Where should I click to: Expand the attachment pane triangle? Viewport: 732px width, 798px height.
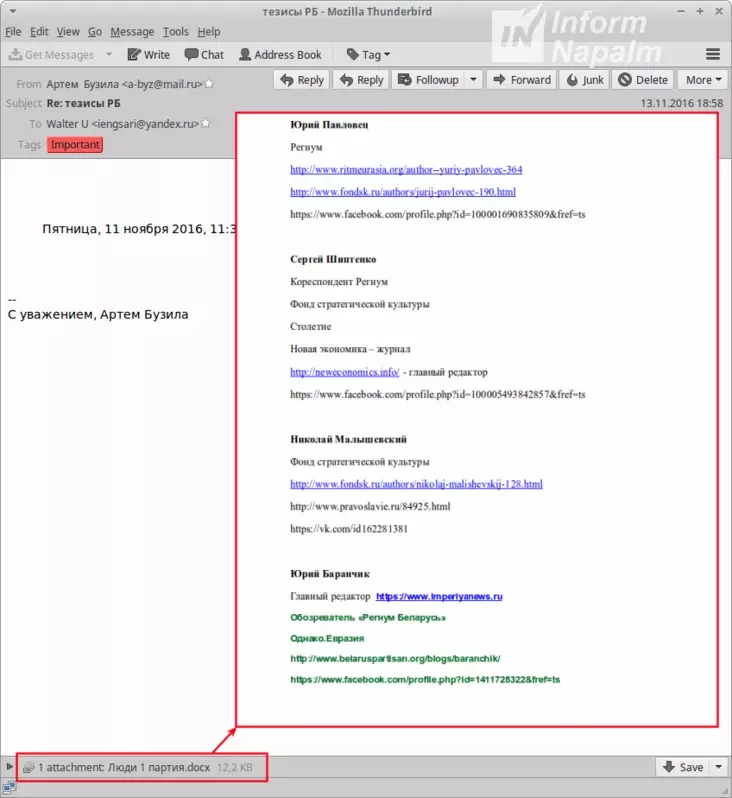9,766
